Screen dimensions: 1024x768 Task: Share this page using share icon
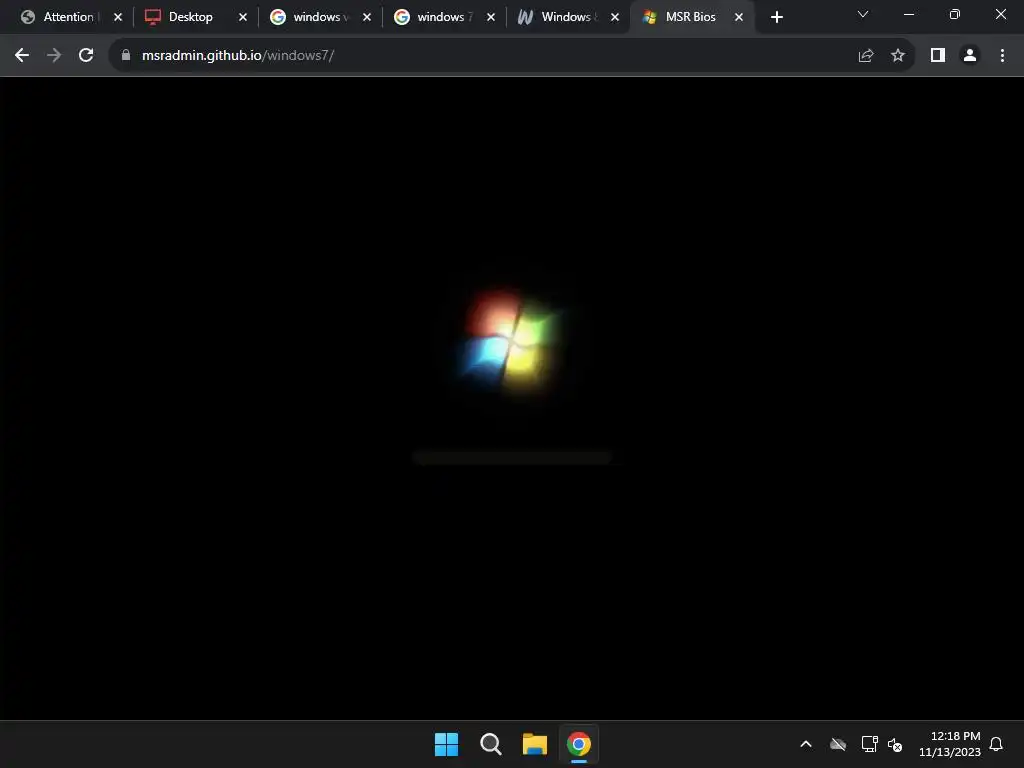(866, 56)
